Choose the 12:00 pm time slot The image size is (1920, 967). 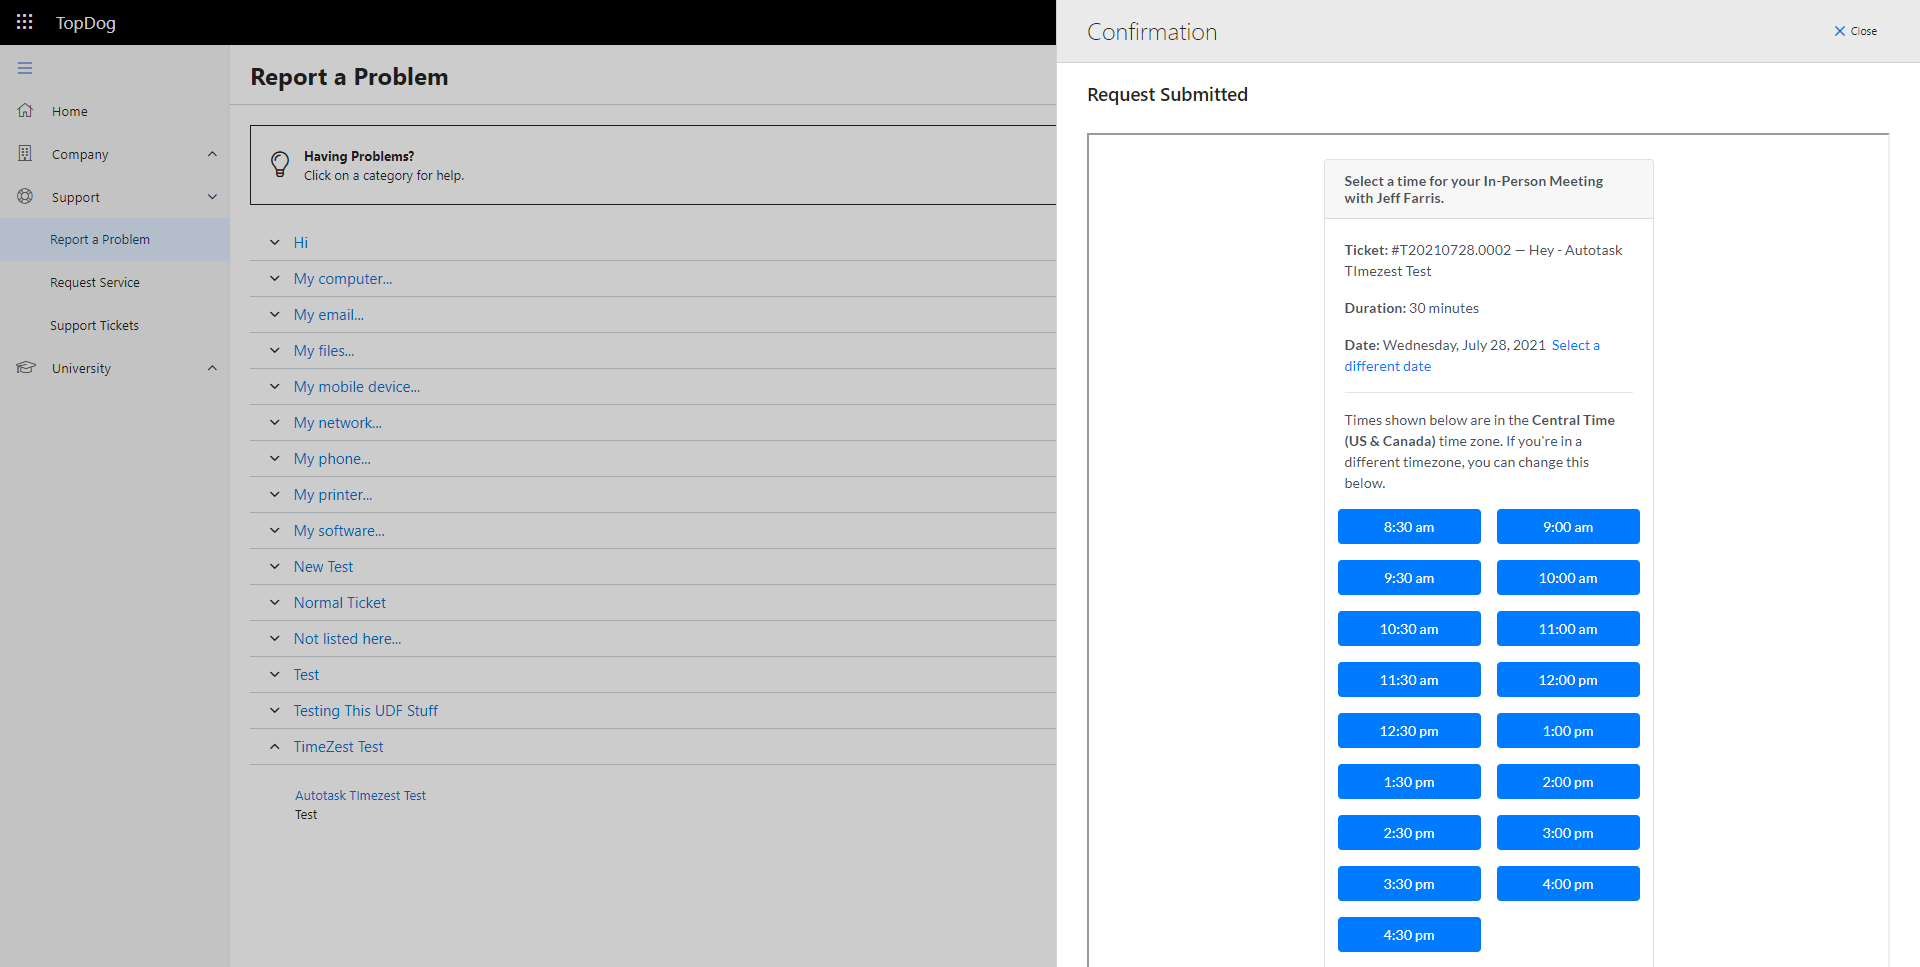[1568, 680]
